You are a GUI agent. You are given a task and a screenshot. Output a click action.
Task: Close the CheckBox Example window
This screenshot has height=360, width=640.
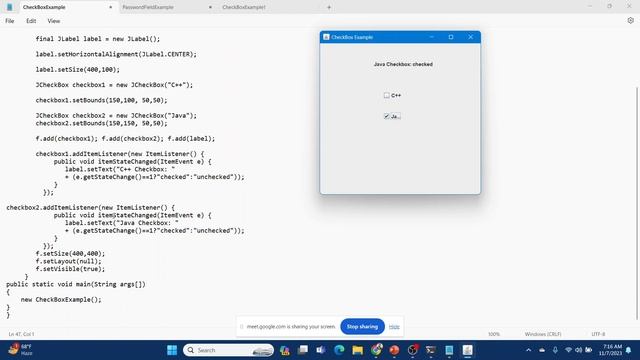tap(471, 37)
